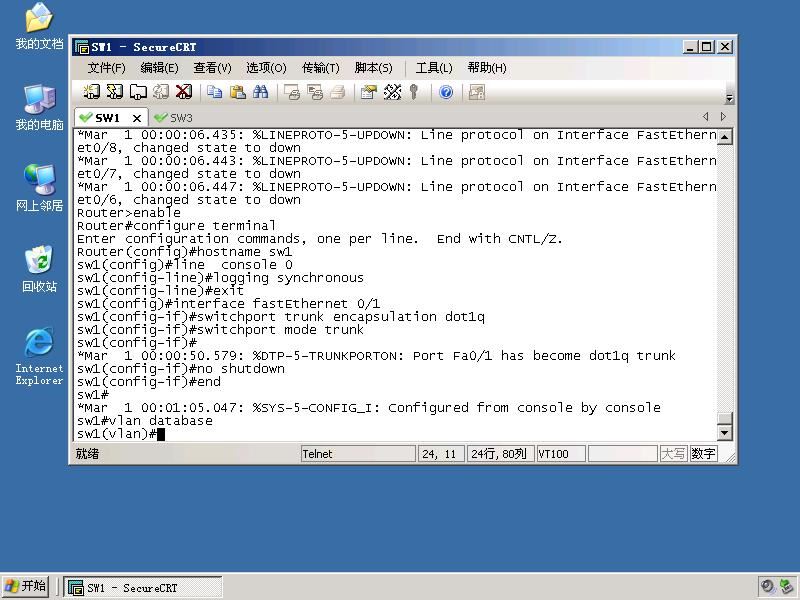Close the SW1 tab with X
The height and width of the screenshot is (600, 800).
(x=137, y=118)
